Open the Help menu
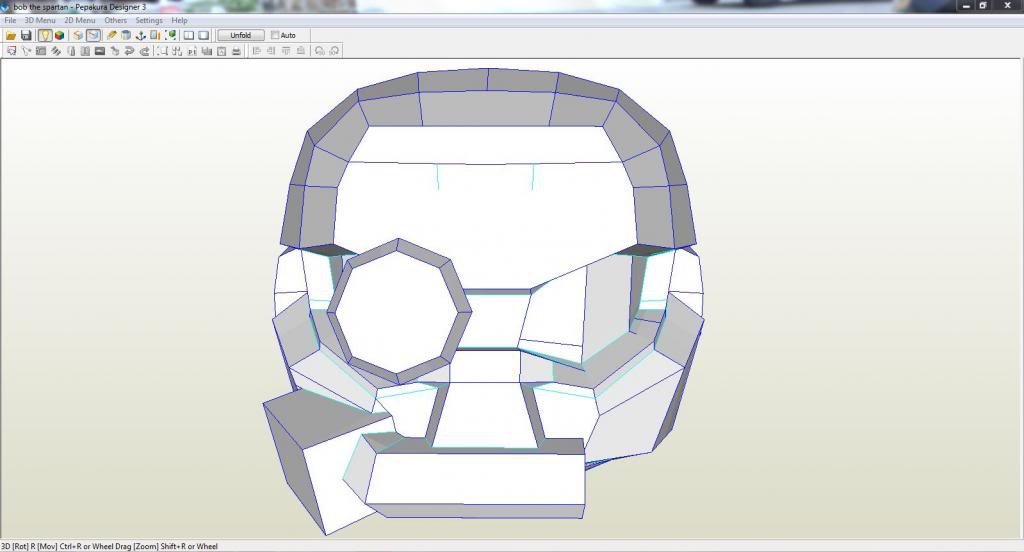 pos(180,20)
